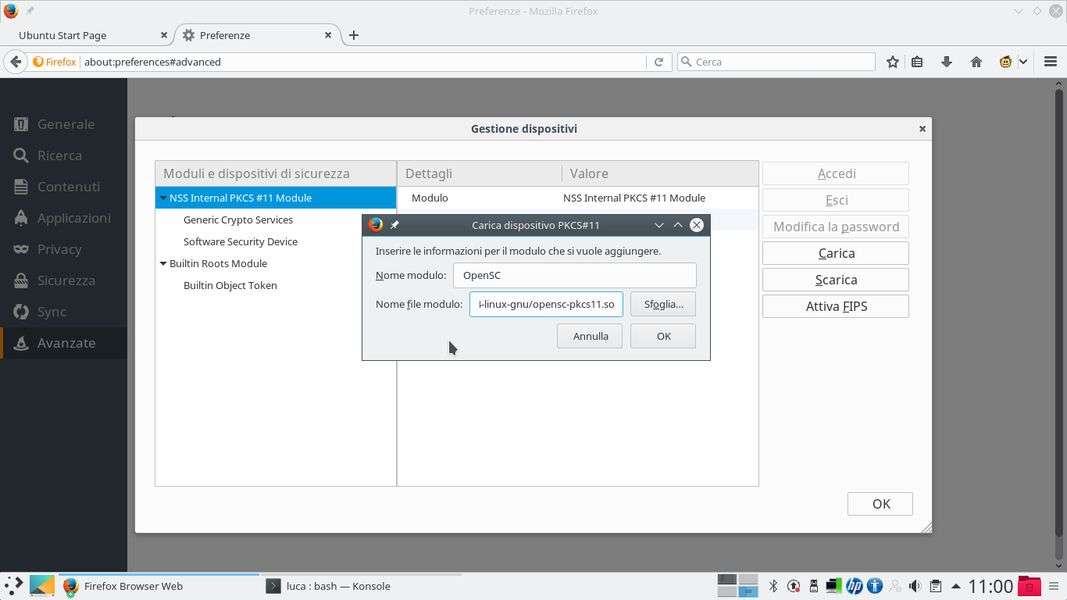Go to Firefox home page icon
The width and height of the screenshot is (1067, 600).
coord(976,62)
